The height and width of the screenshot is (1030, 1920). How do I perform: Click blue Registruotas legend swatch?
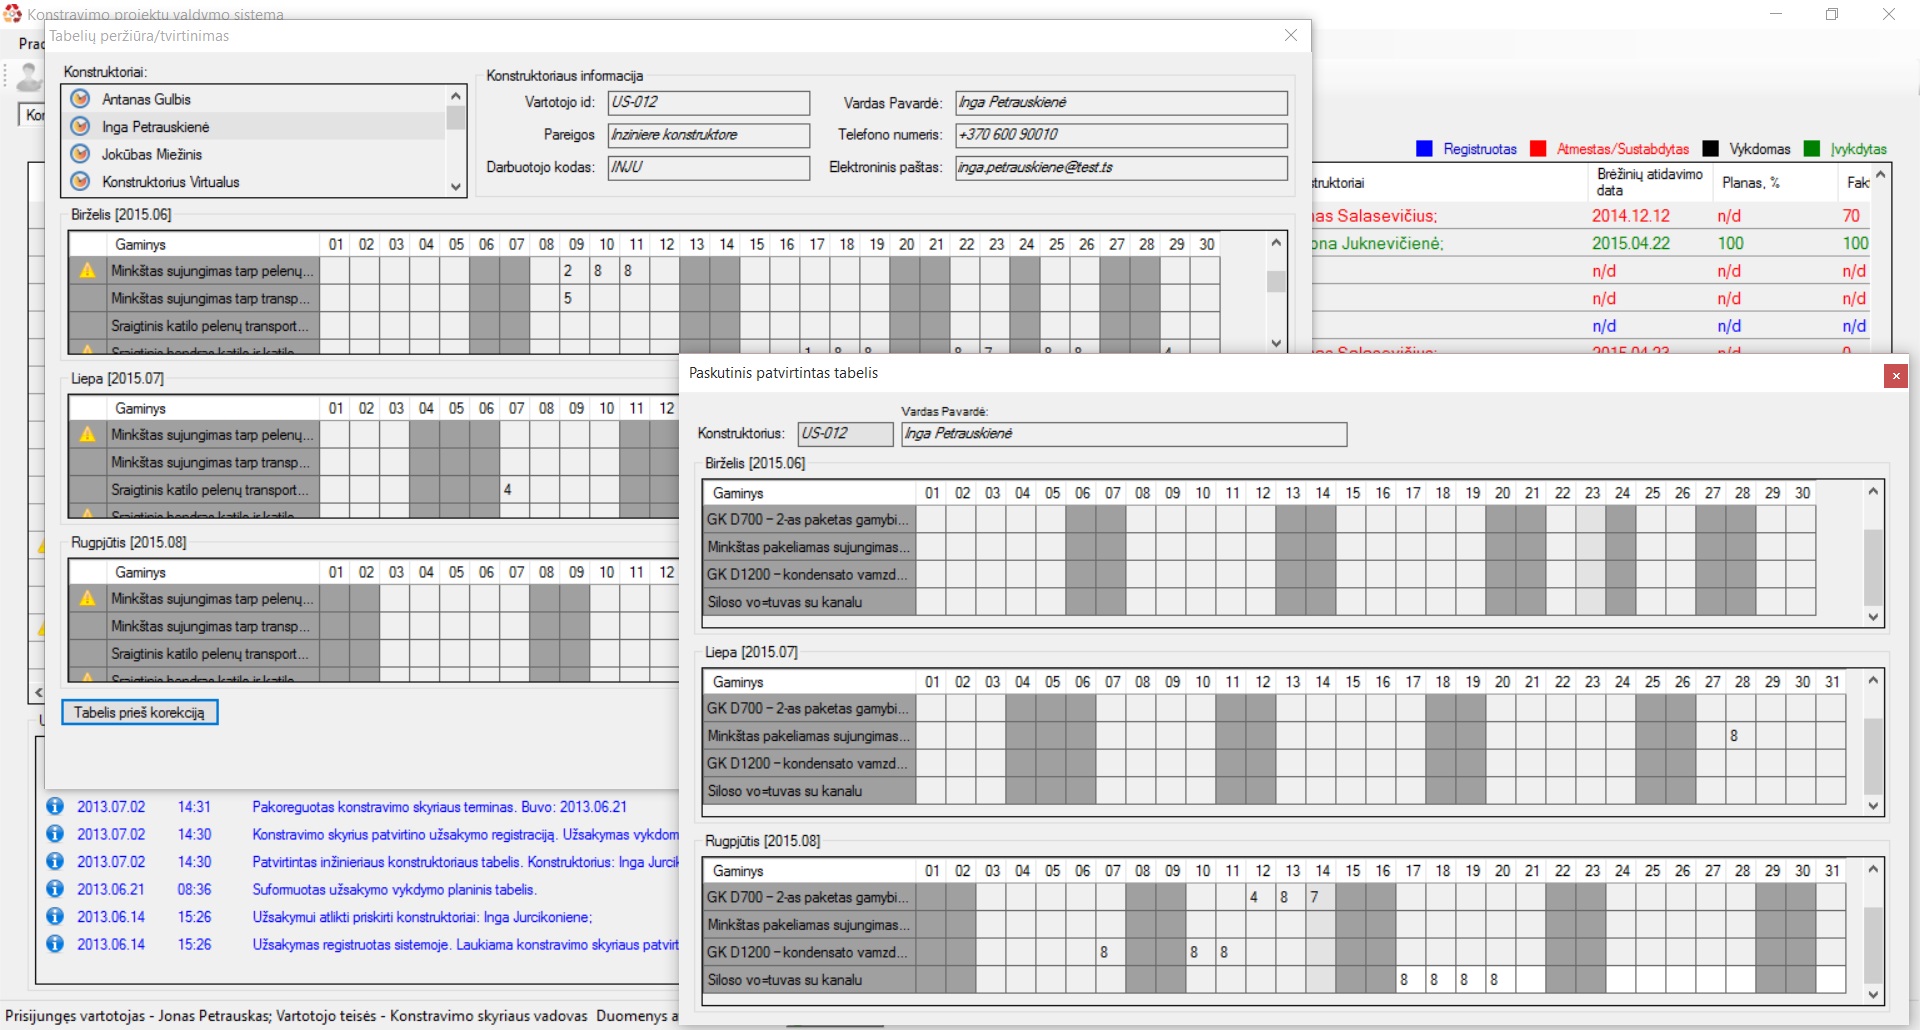(1424, 149)
